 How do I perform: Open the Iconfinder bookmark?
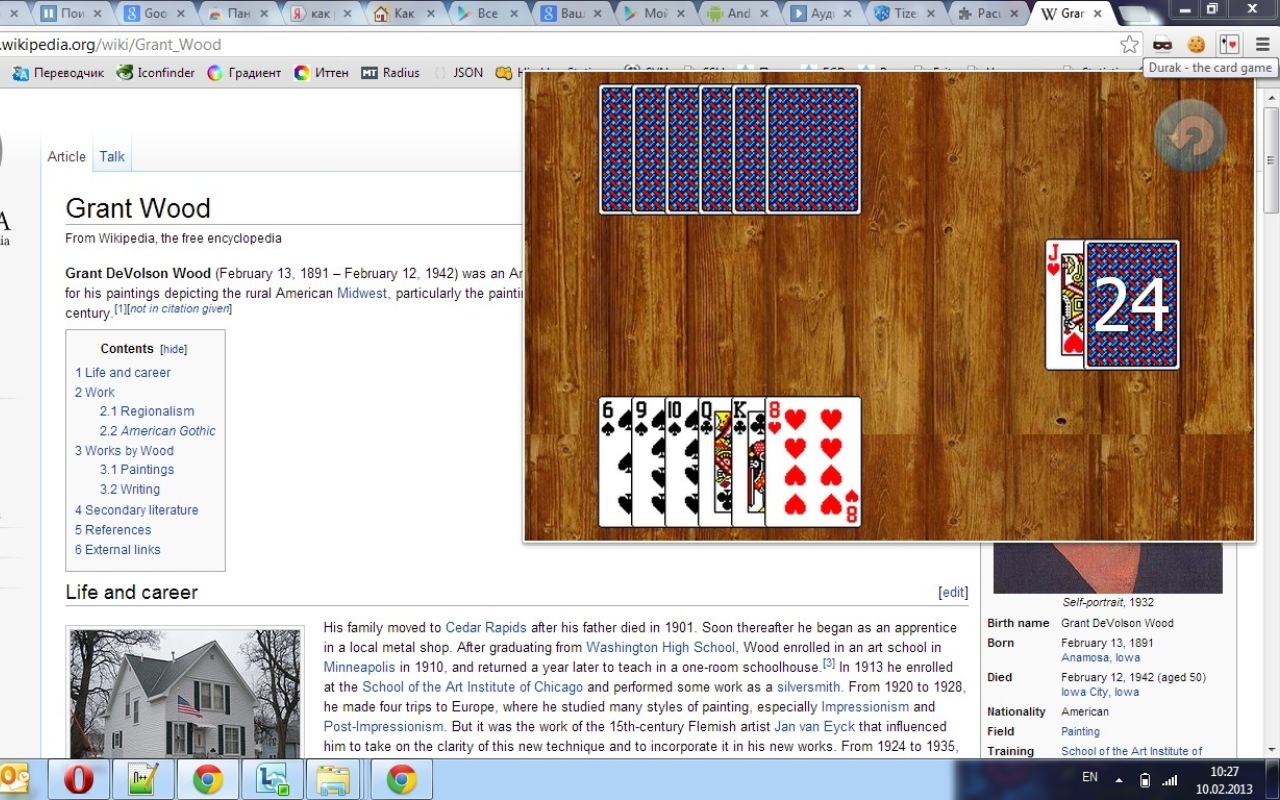(156, 73)
